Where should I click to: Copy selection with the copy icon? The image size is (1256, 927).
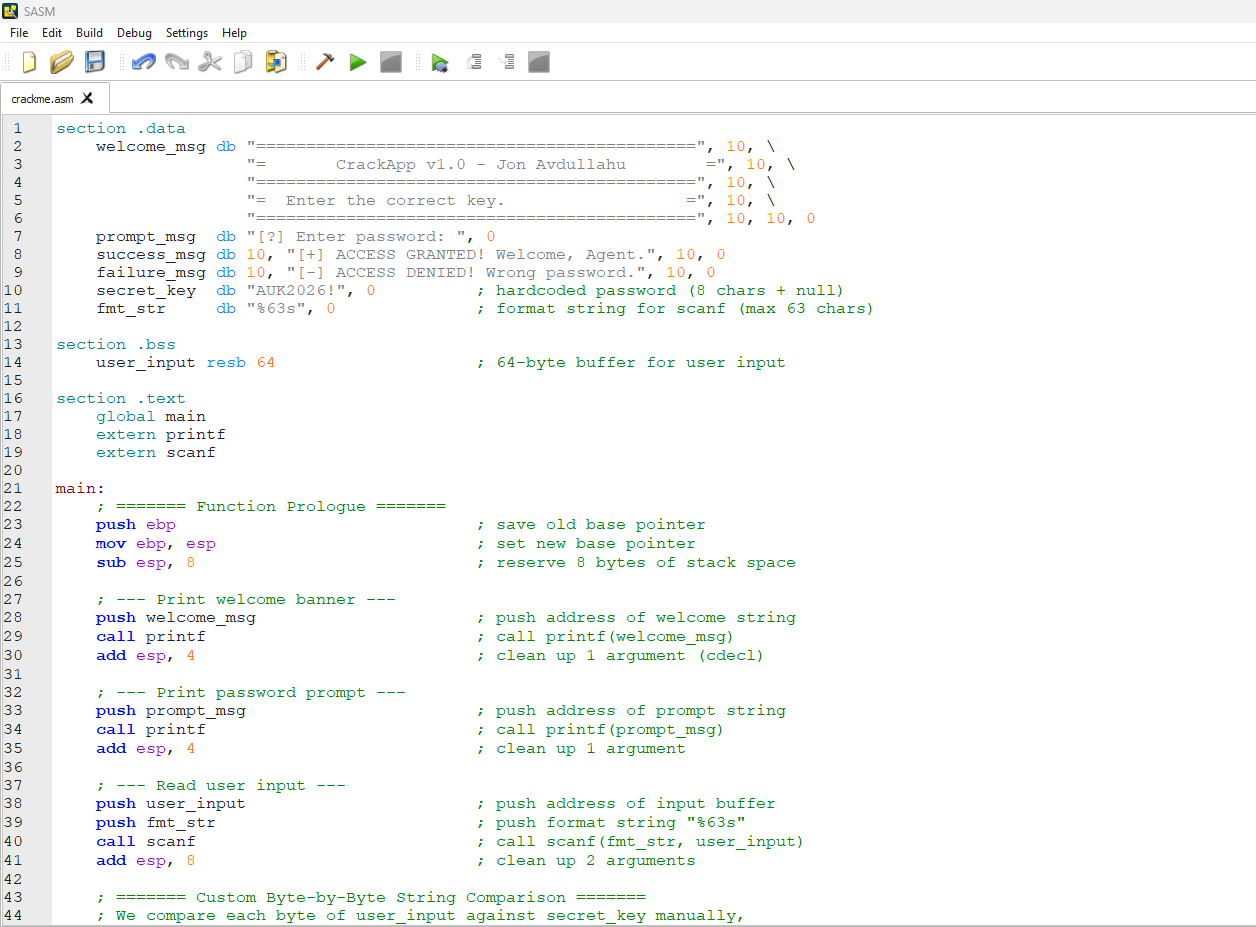tap(243, 62)
